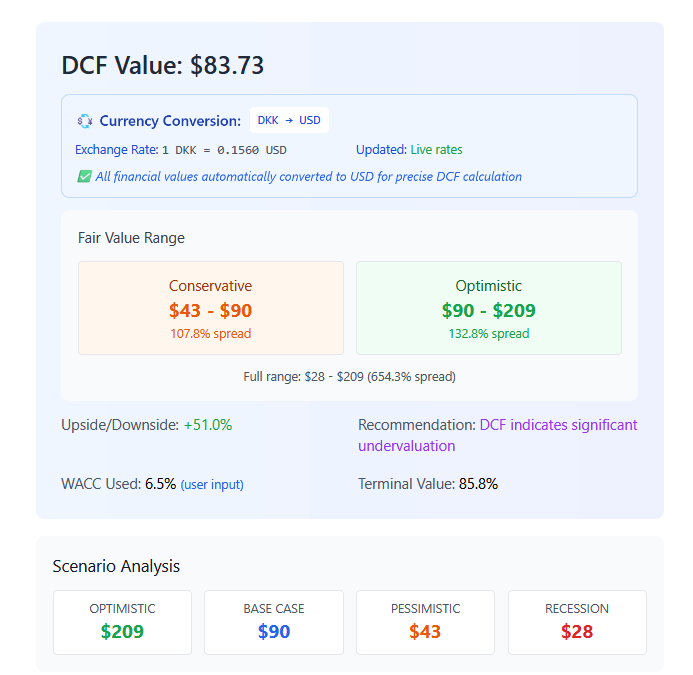Click the DKK → USD currency badge

(x=289, y=120)
